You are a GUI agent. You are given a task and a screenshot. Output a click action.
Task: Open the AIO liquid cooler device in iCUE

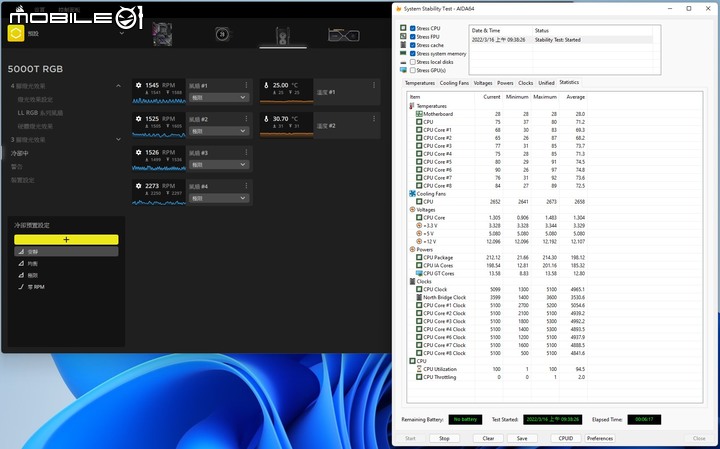pos(223,34)
